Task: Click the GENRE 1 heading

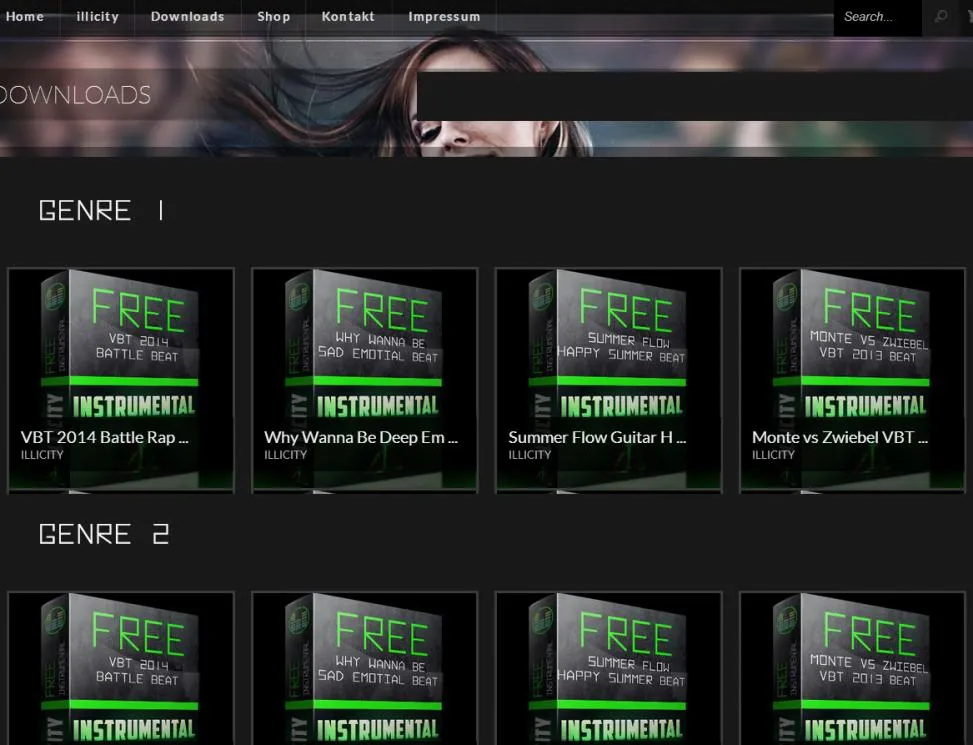Action: [x=102, y=211]
